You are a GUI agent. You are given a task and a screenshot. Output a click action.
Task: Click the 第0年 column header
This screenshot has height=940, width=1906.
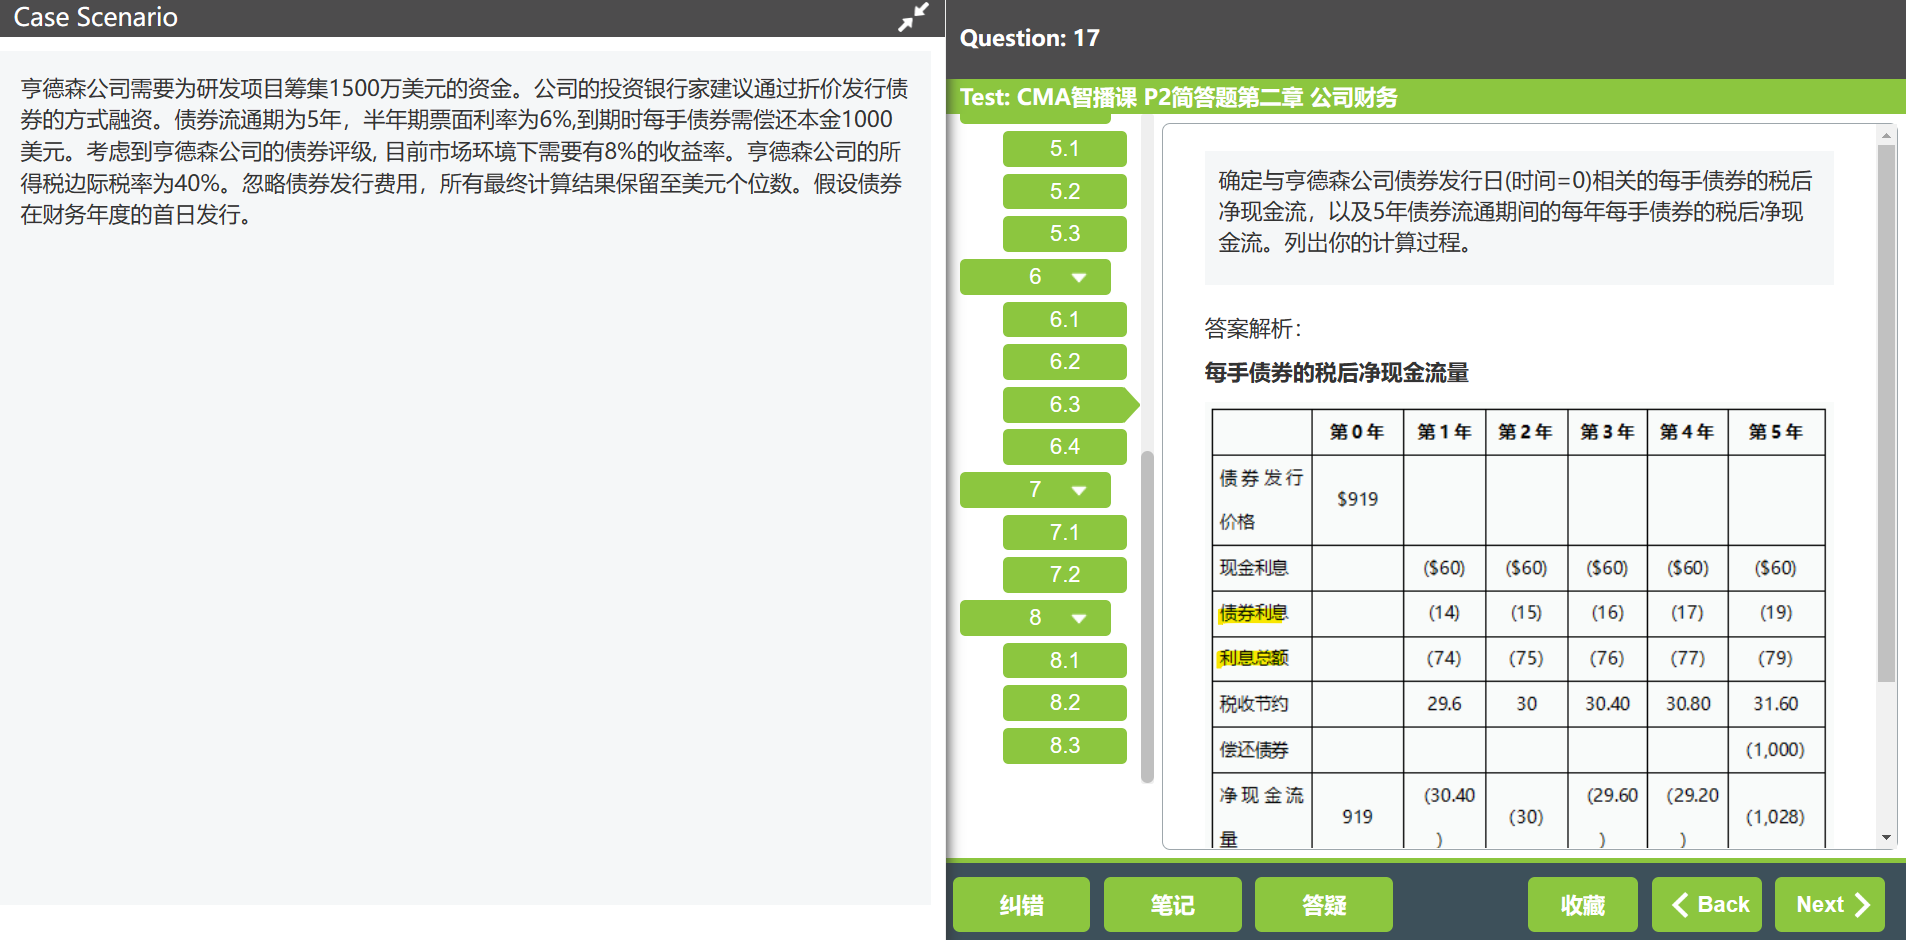1357,432
